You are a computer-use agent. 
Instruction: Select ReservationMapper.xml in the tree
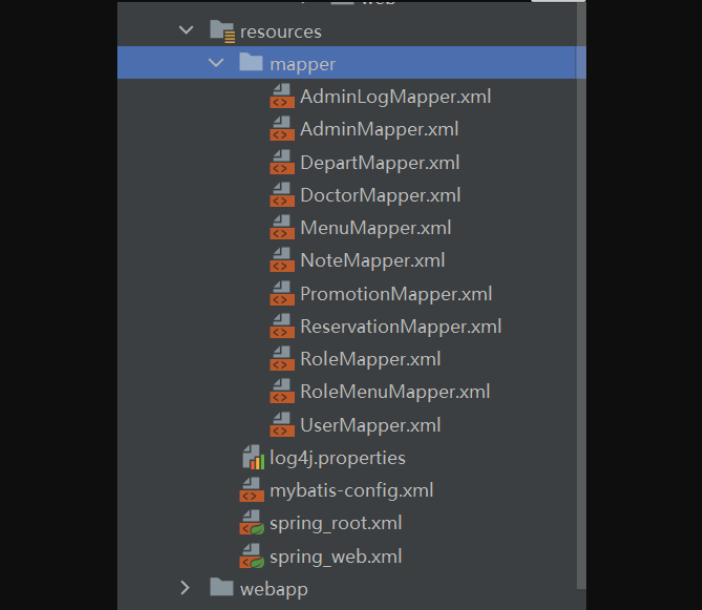[400, 327]
